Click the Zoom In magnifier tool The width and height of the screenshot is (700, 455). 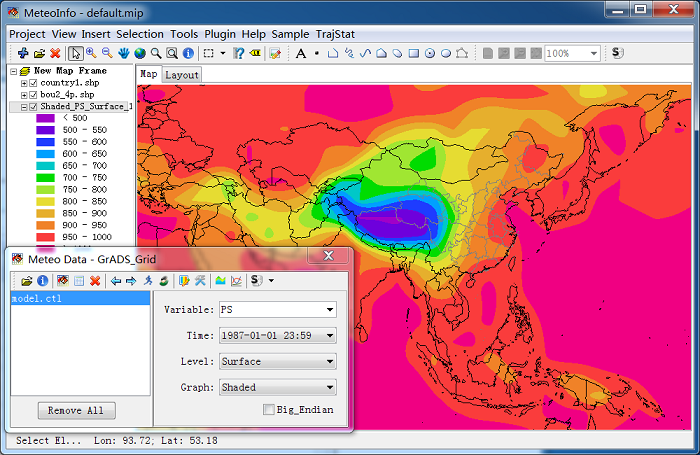point(91,53)
